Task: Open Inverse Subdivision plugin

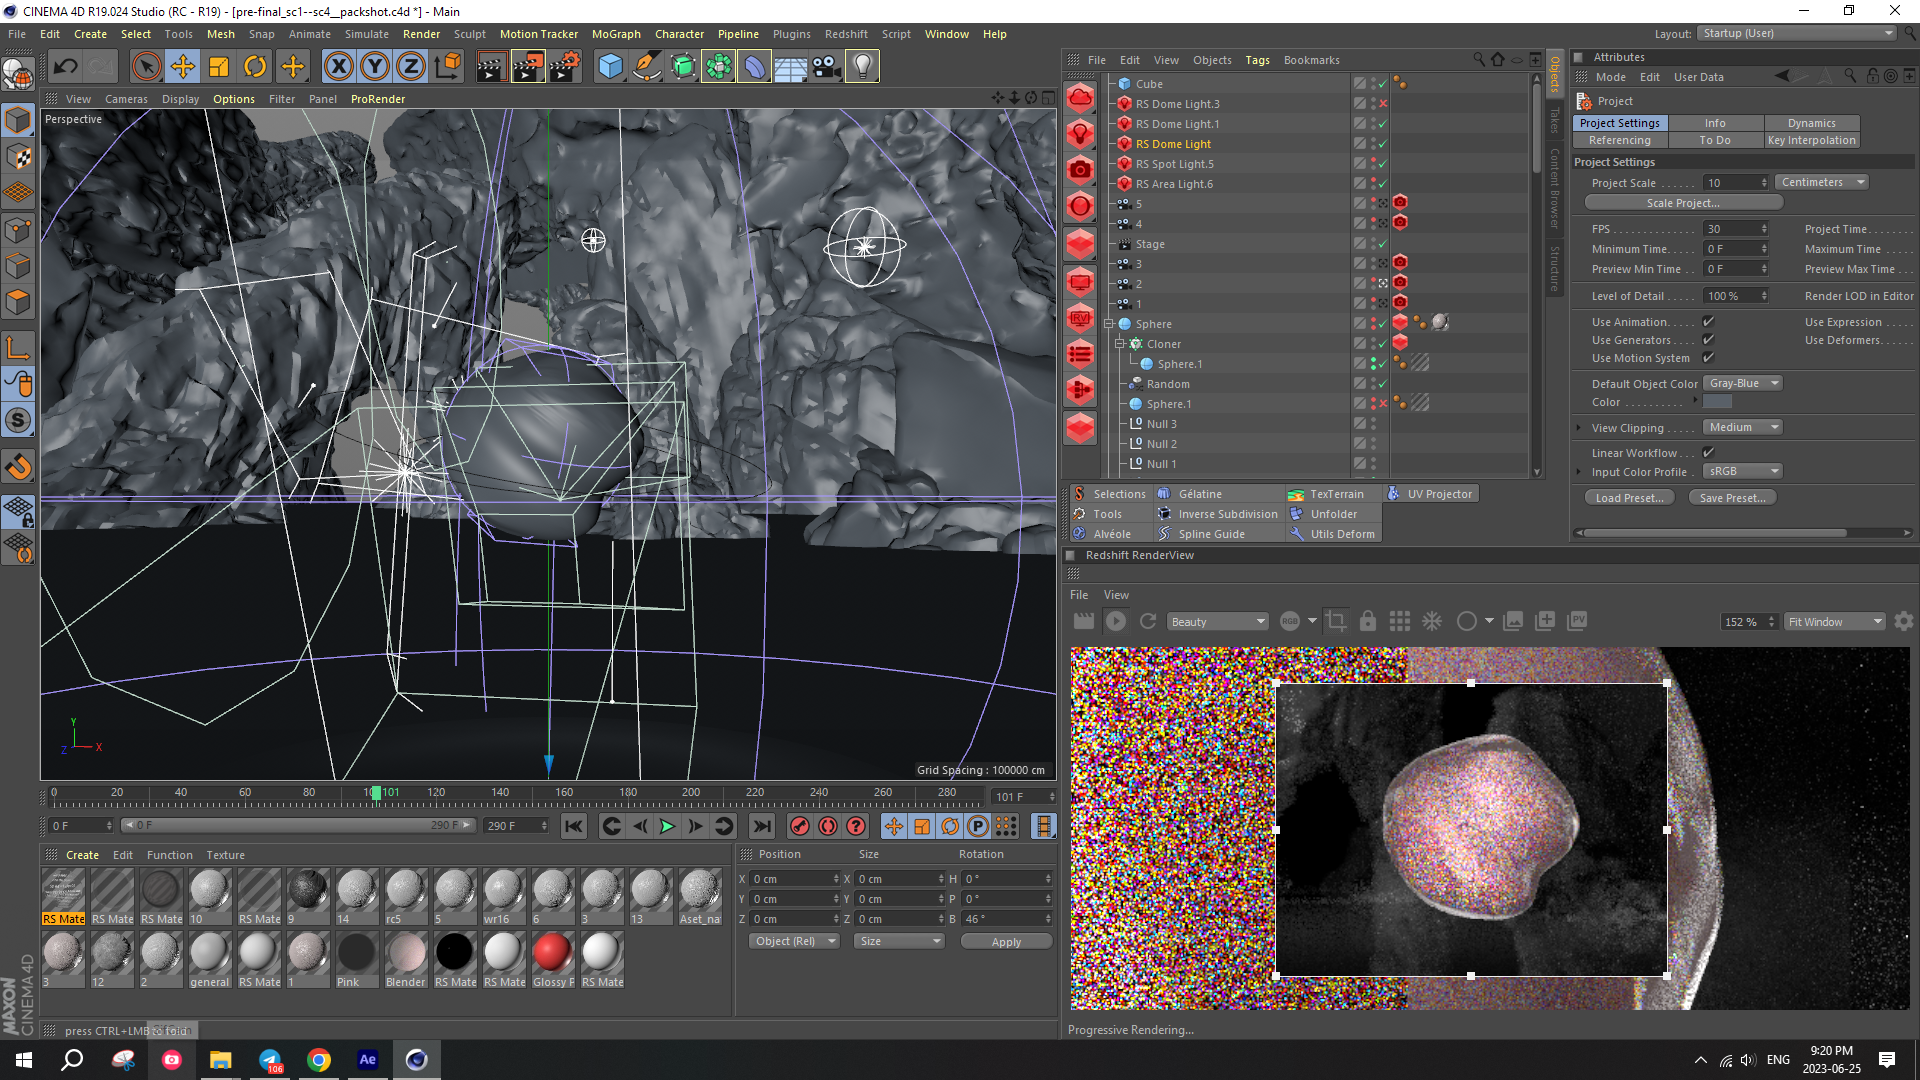Action: tap(1219, 514)
